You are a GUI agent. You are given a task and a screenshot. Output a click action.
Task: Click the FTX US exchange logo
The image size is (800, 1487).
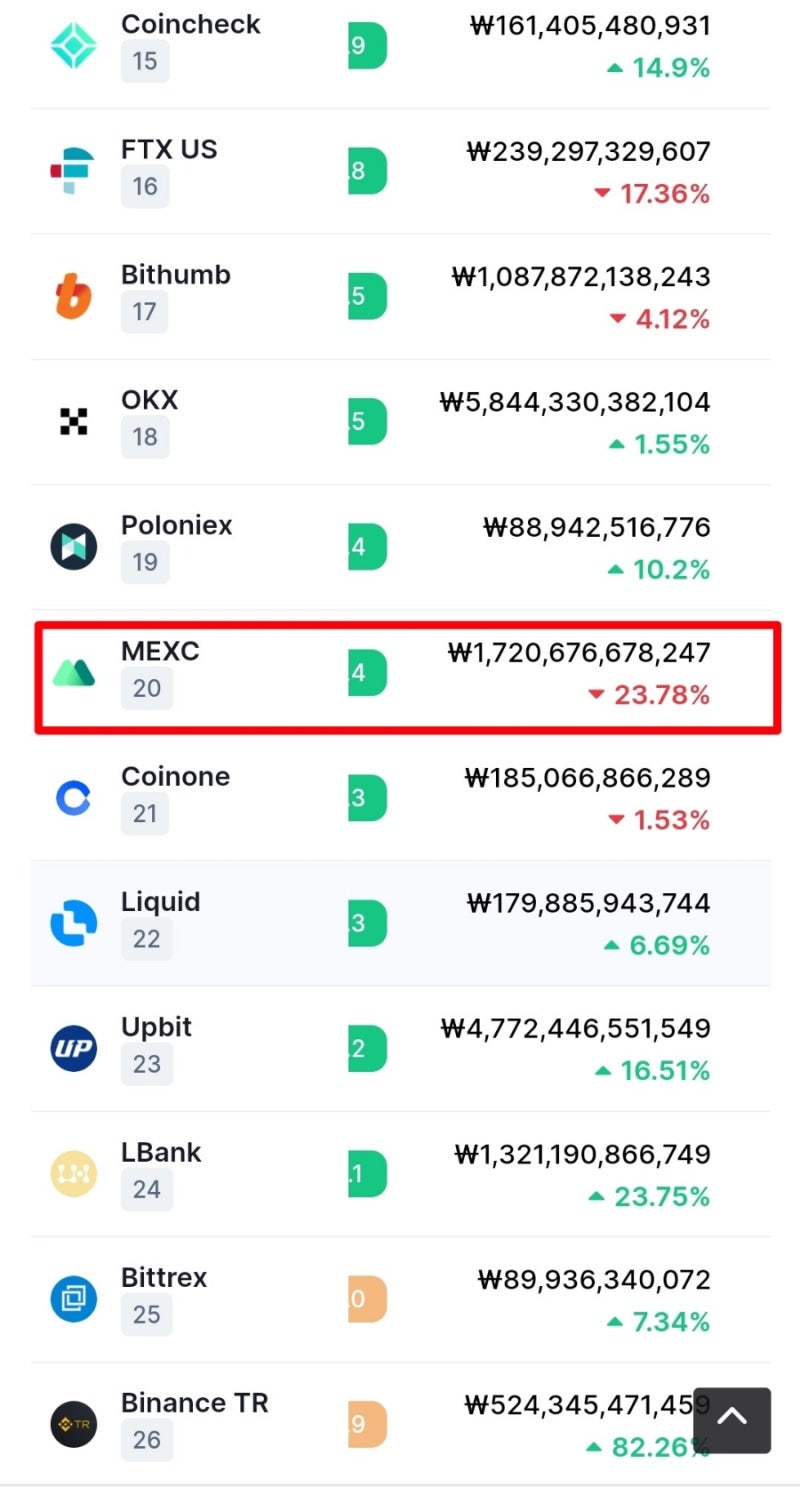(73, 171)
